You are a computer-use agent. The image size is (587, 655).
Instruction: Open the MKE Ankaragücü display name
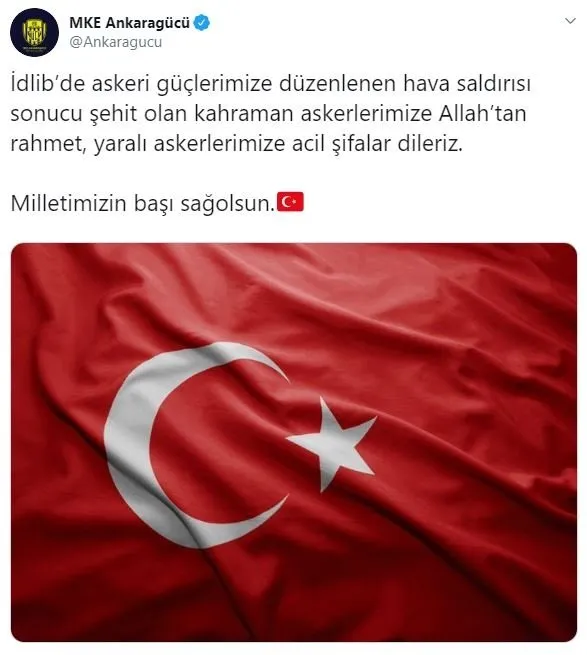point(130,23)
